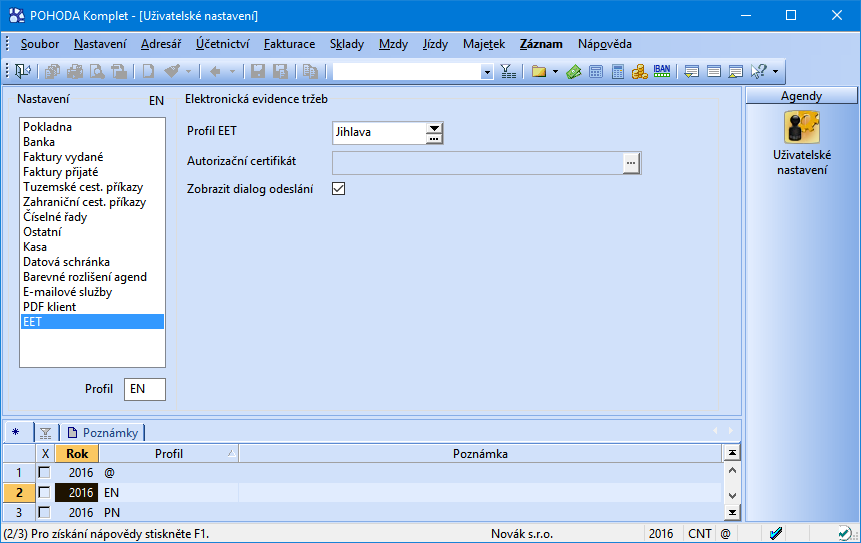Click small ellipsis button under Profil EET arrow
The width and height of the screenshot is (861, 543).
(x=434, y=139)
